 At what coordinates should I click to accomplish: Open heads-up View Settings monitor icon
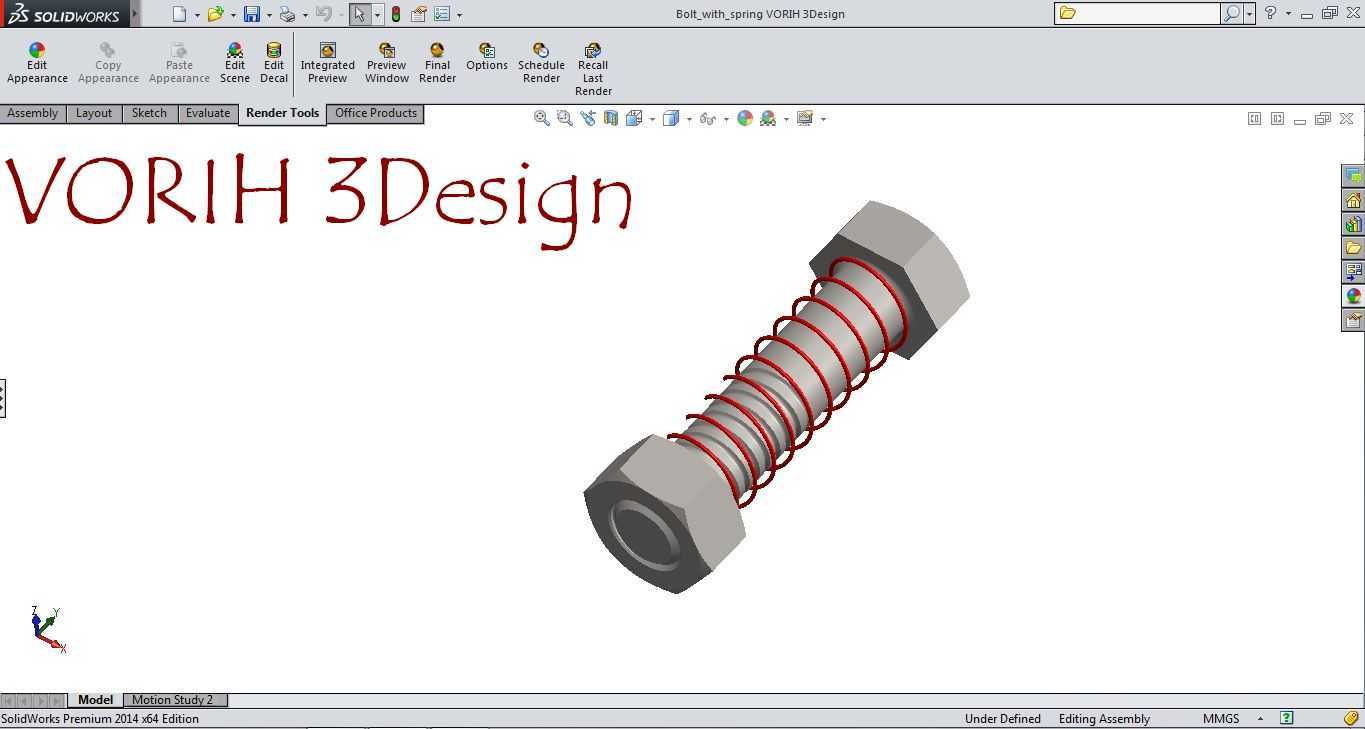[805, 118]
